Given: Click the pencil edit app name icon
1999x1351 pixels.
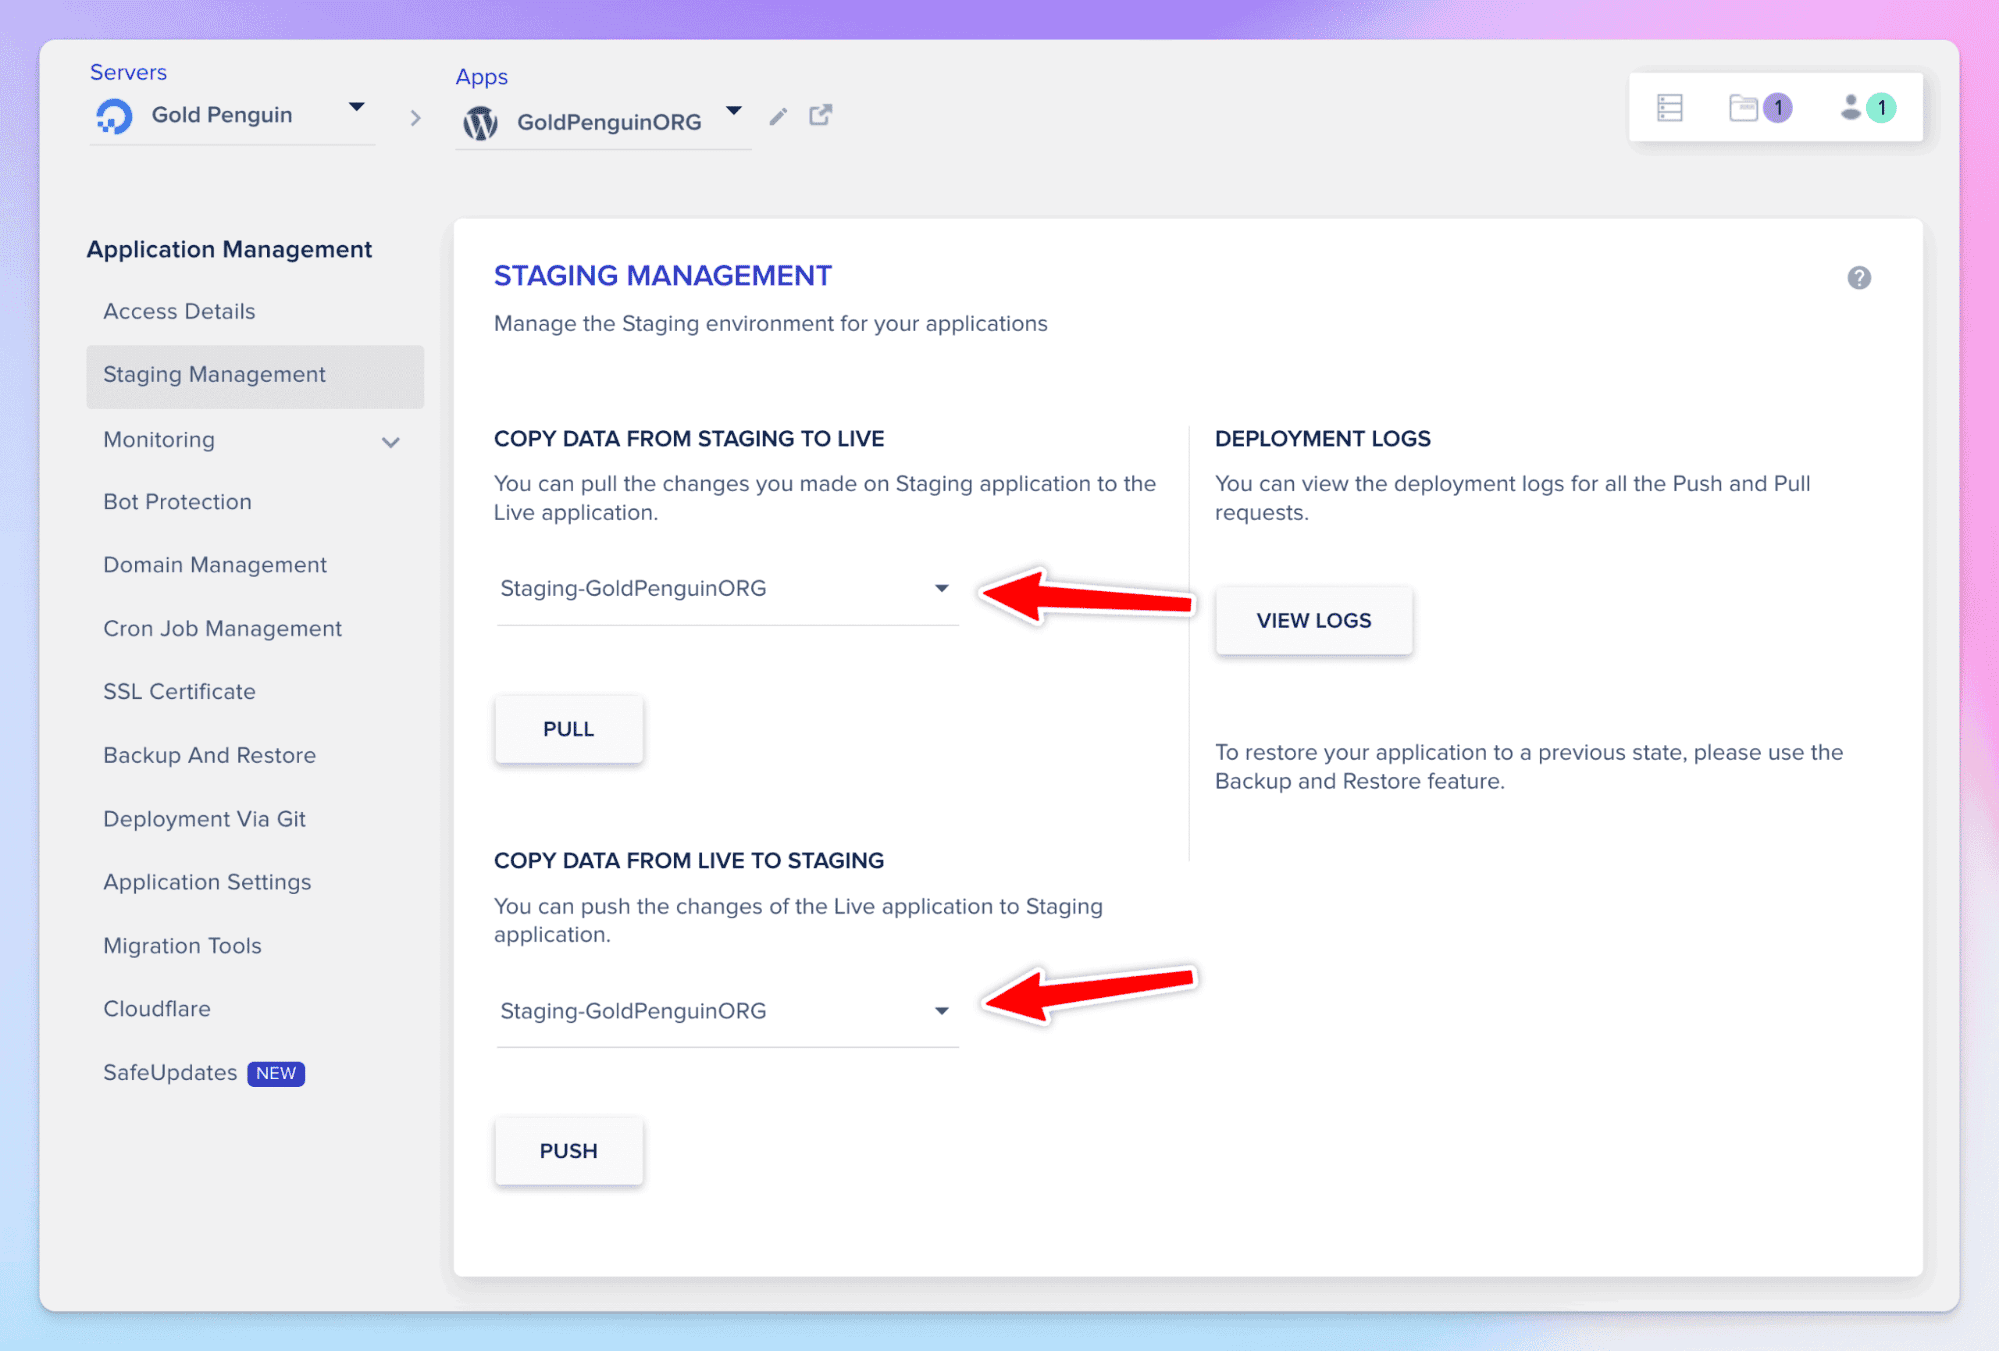Looking at the screenshot, I should (778, 117).
